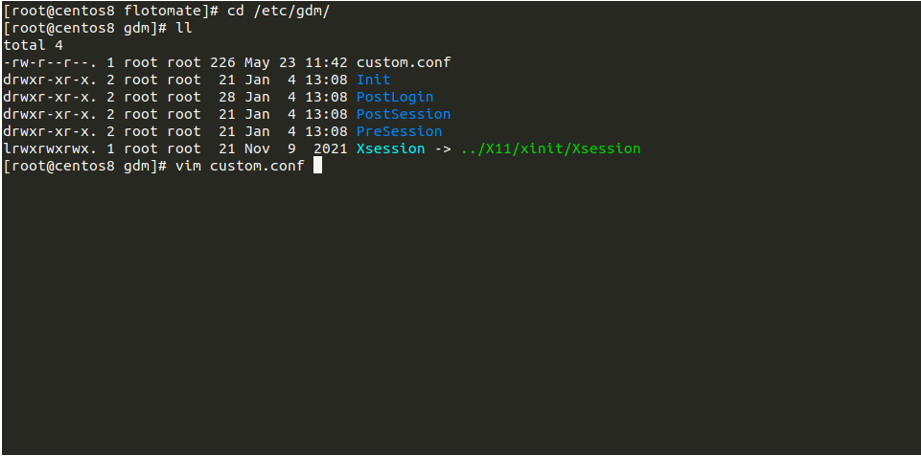Click the 'cd /etc/gdm/' command text

270,10
